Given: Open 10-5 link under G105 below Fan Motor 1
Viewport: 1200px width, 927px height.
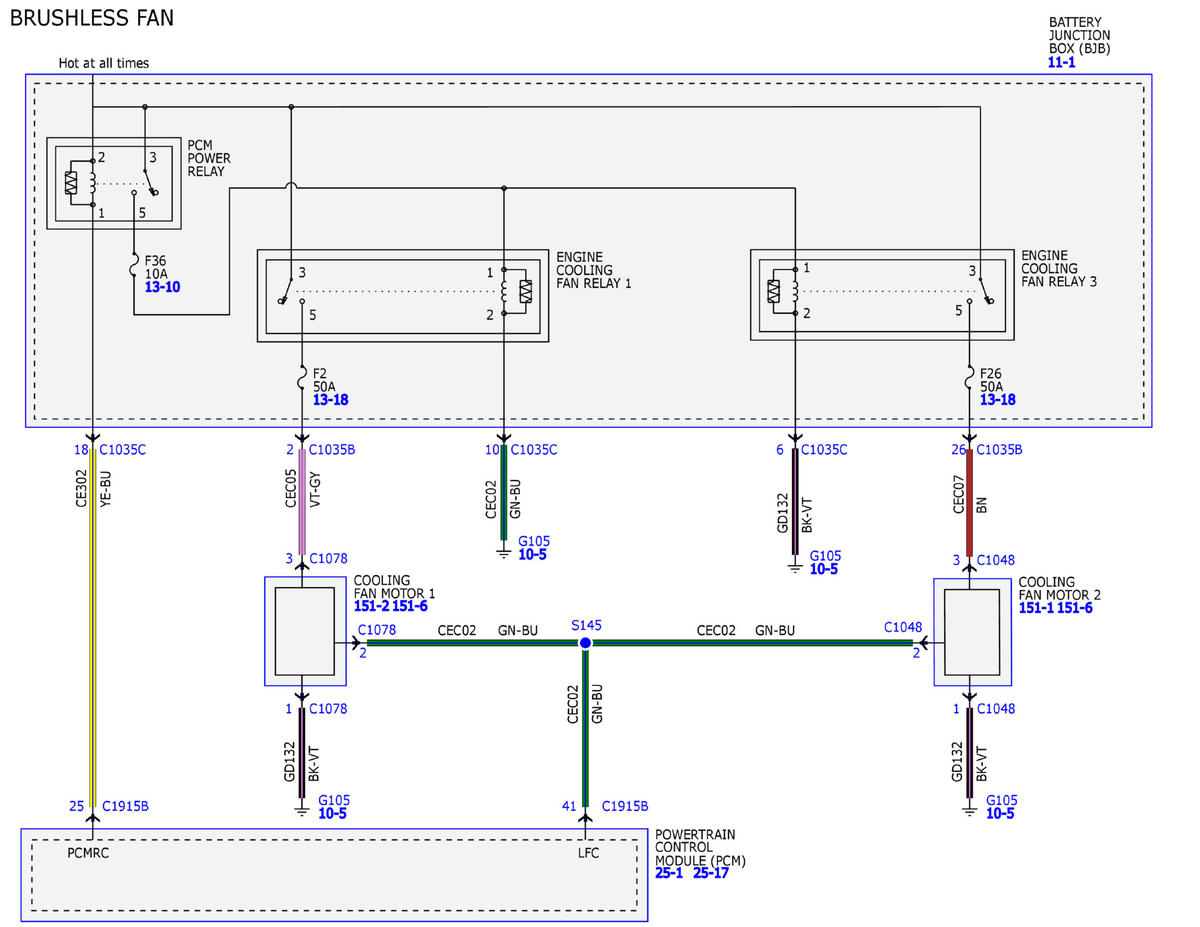Looking at the screenshot, I should coord(334,813).
